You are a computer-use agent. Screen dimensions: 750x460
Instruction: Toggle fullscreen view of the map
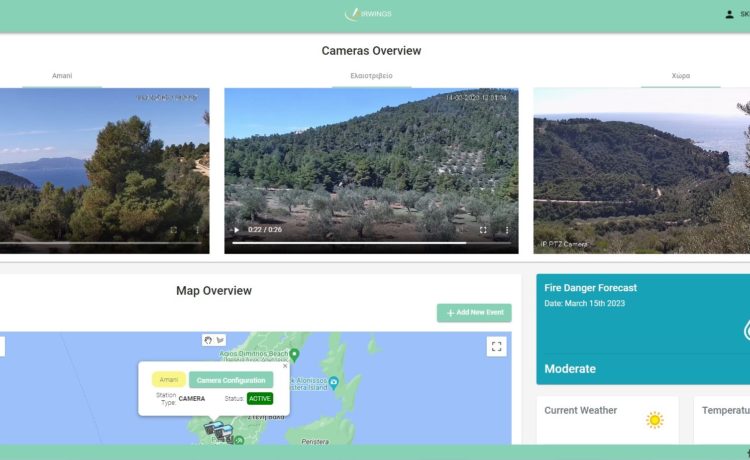[x=496, y=346]
